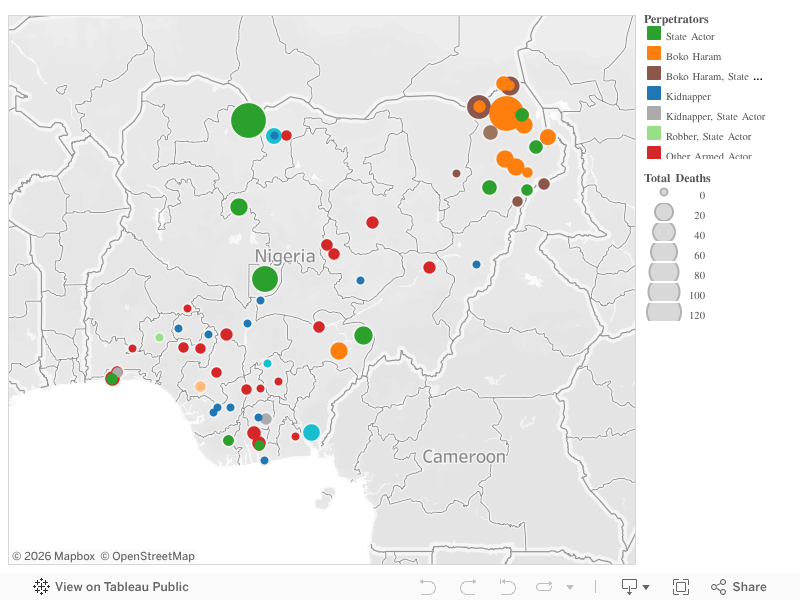Undo the last action on the viz
The height and width of the screenshot is (600, 800).
[428, 587]
